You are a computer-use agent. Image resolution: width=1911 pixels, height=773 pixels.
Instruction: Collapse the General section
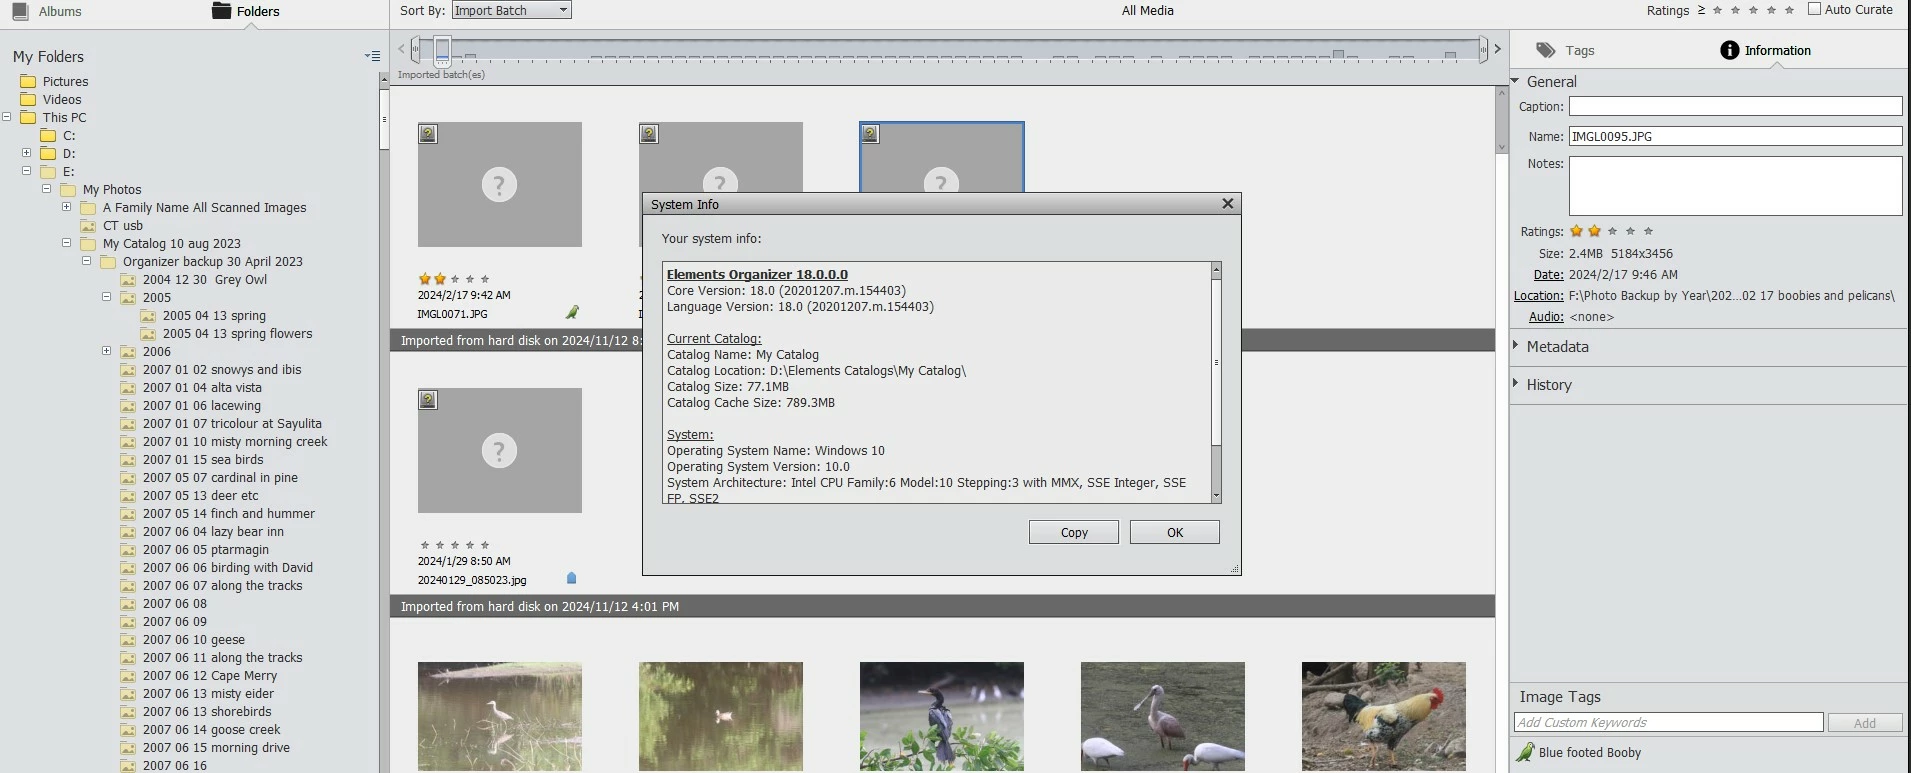[x=1516, y=81]
